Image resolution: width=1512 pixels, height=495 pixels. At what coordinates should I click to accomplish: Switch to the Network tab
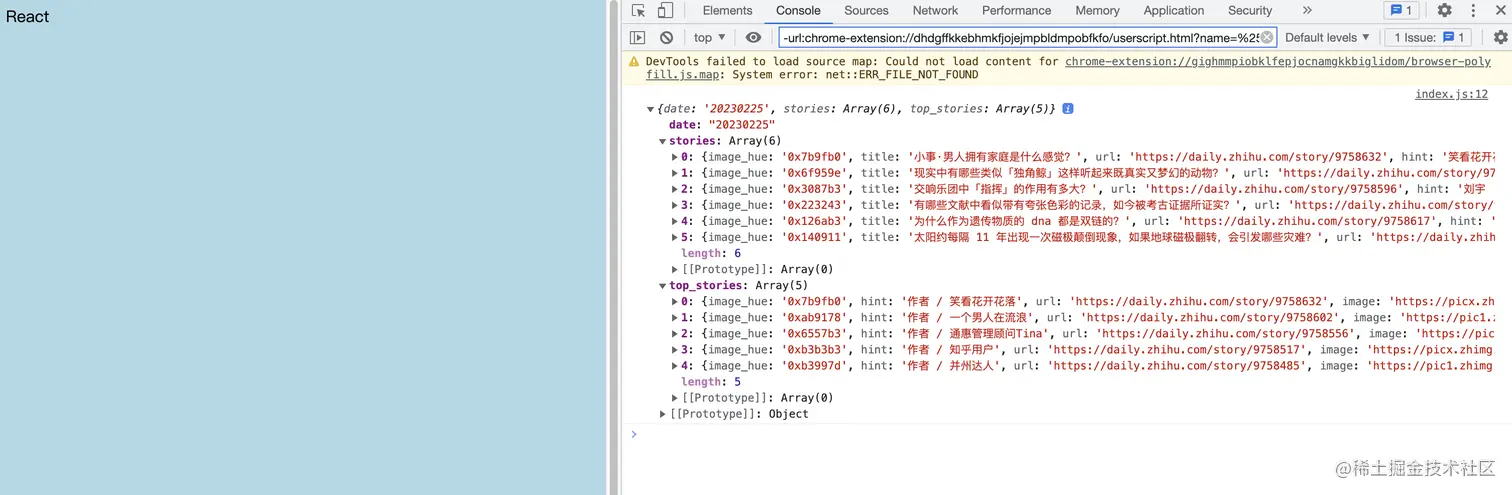click(x=935, y=10)
